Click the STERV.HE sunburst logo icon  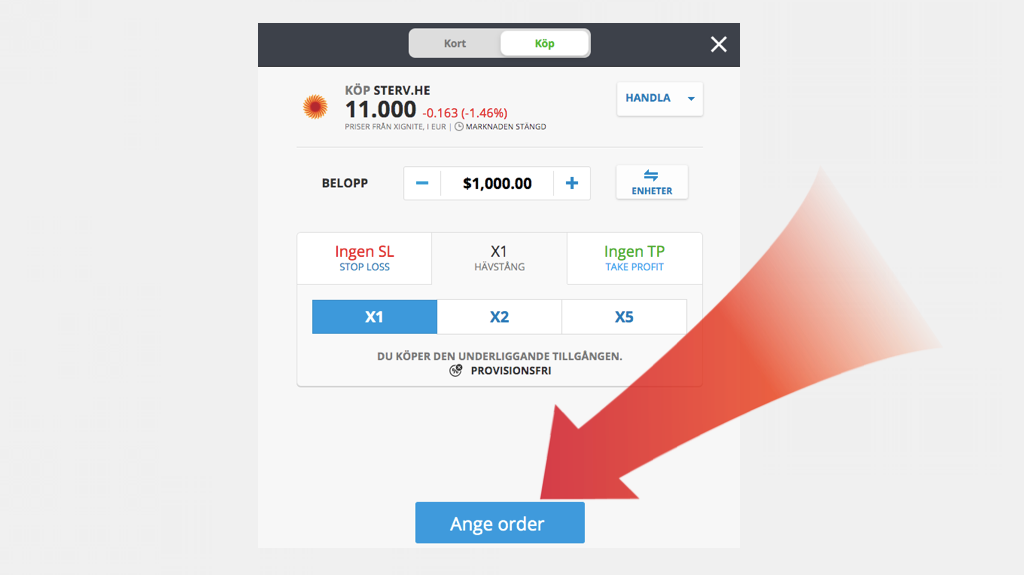(315, 107)
